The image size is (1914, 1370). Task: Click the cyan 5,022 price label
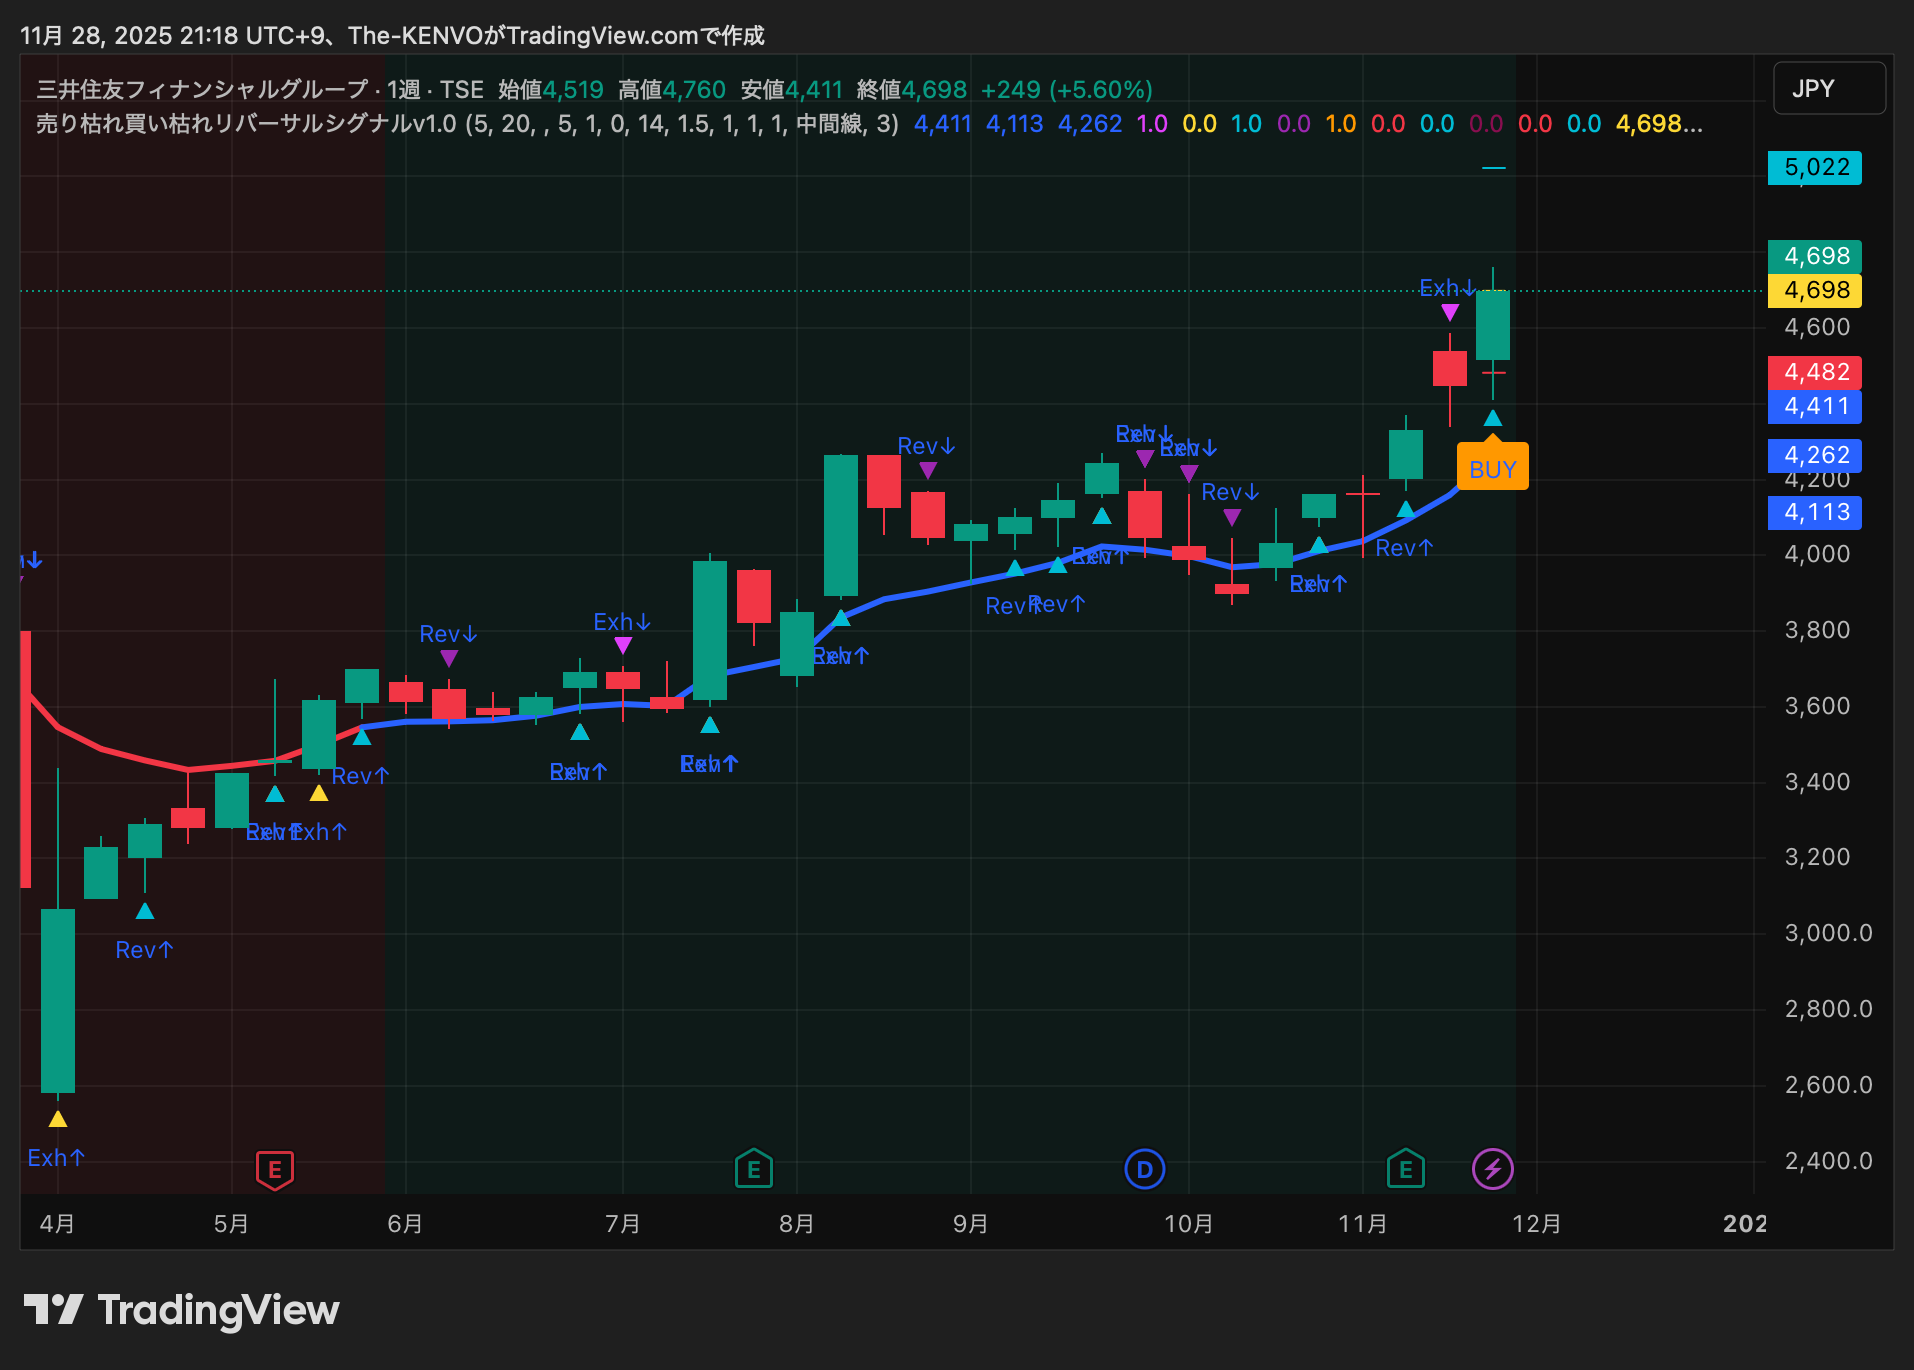(x=1814, y=167)
